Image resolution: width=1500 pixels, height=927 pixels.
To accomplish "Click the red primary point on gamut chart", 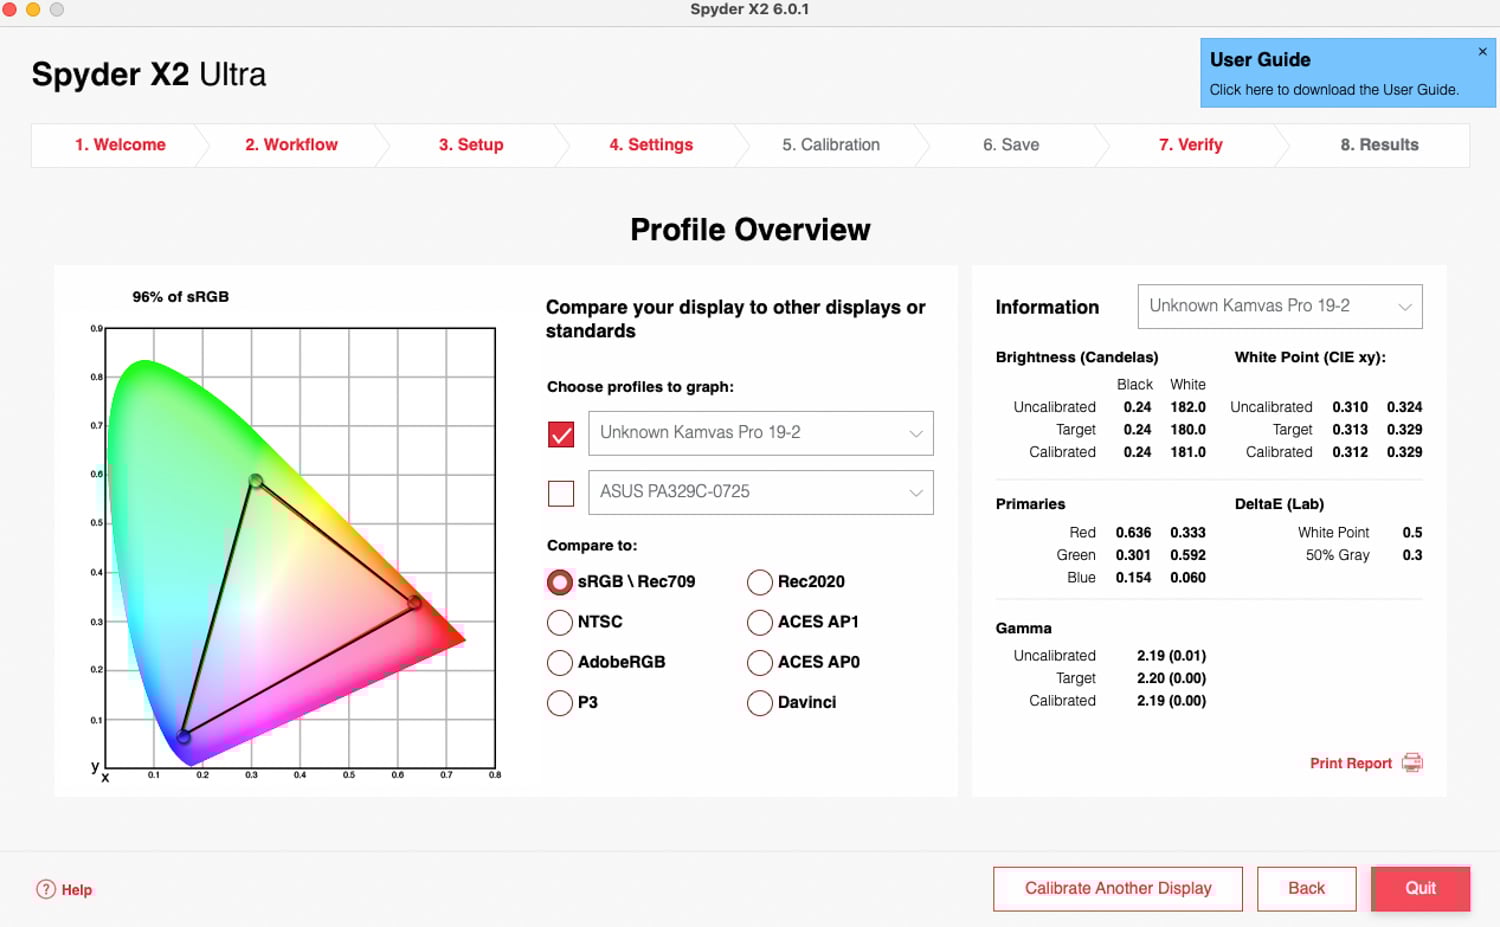I will 415,603.
